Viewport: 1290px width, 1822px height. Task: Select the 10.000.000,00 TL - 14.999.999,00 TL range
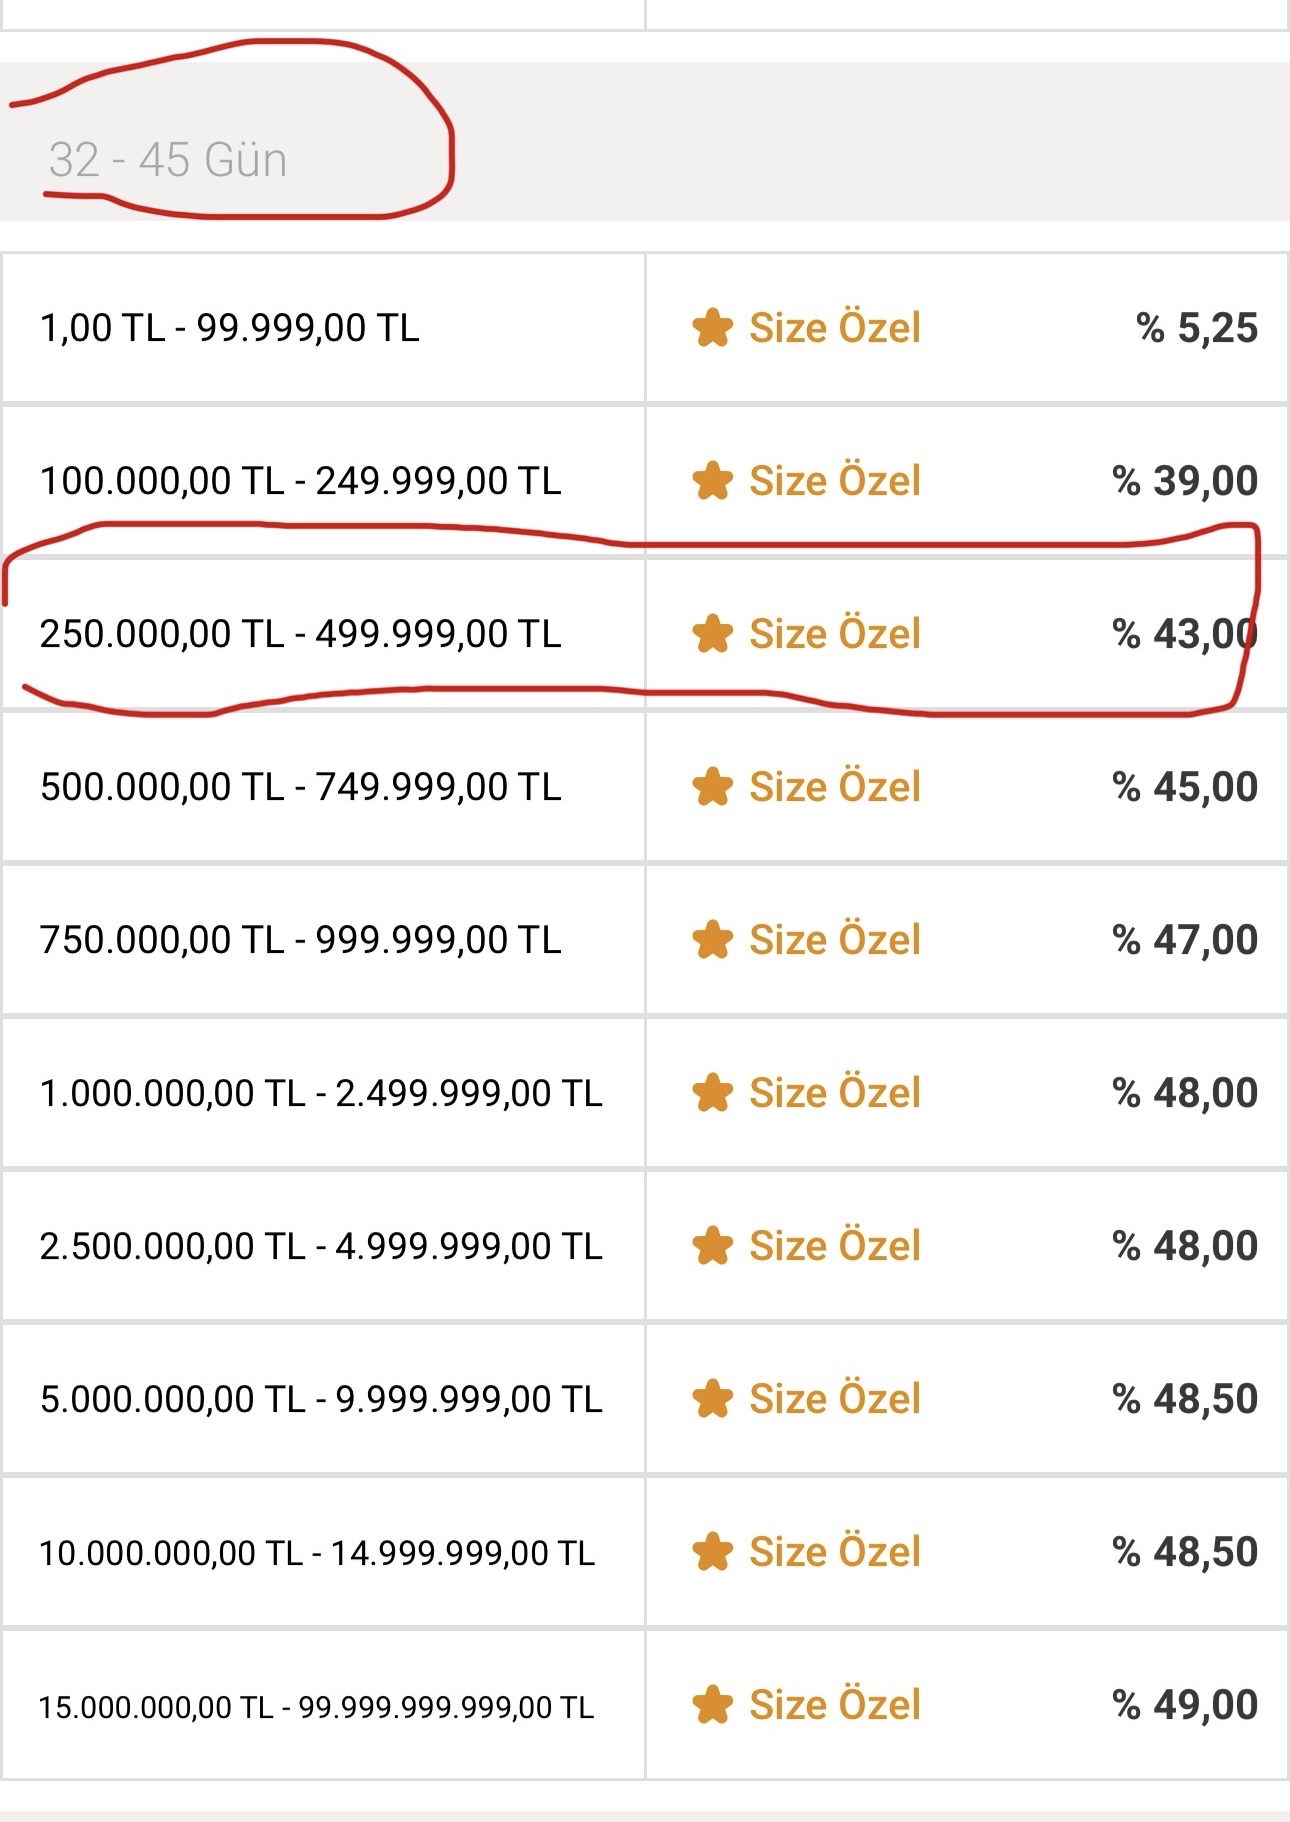[x=317, y=1553]
